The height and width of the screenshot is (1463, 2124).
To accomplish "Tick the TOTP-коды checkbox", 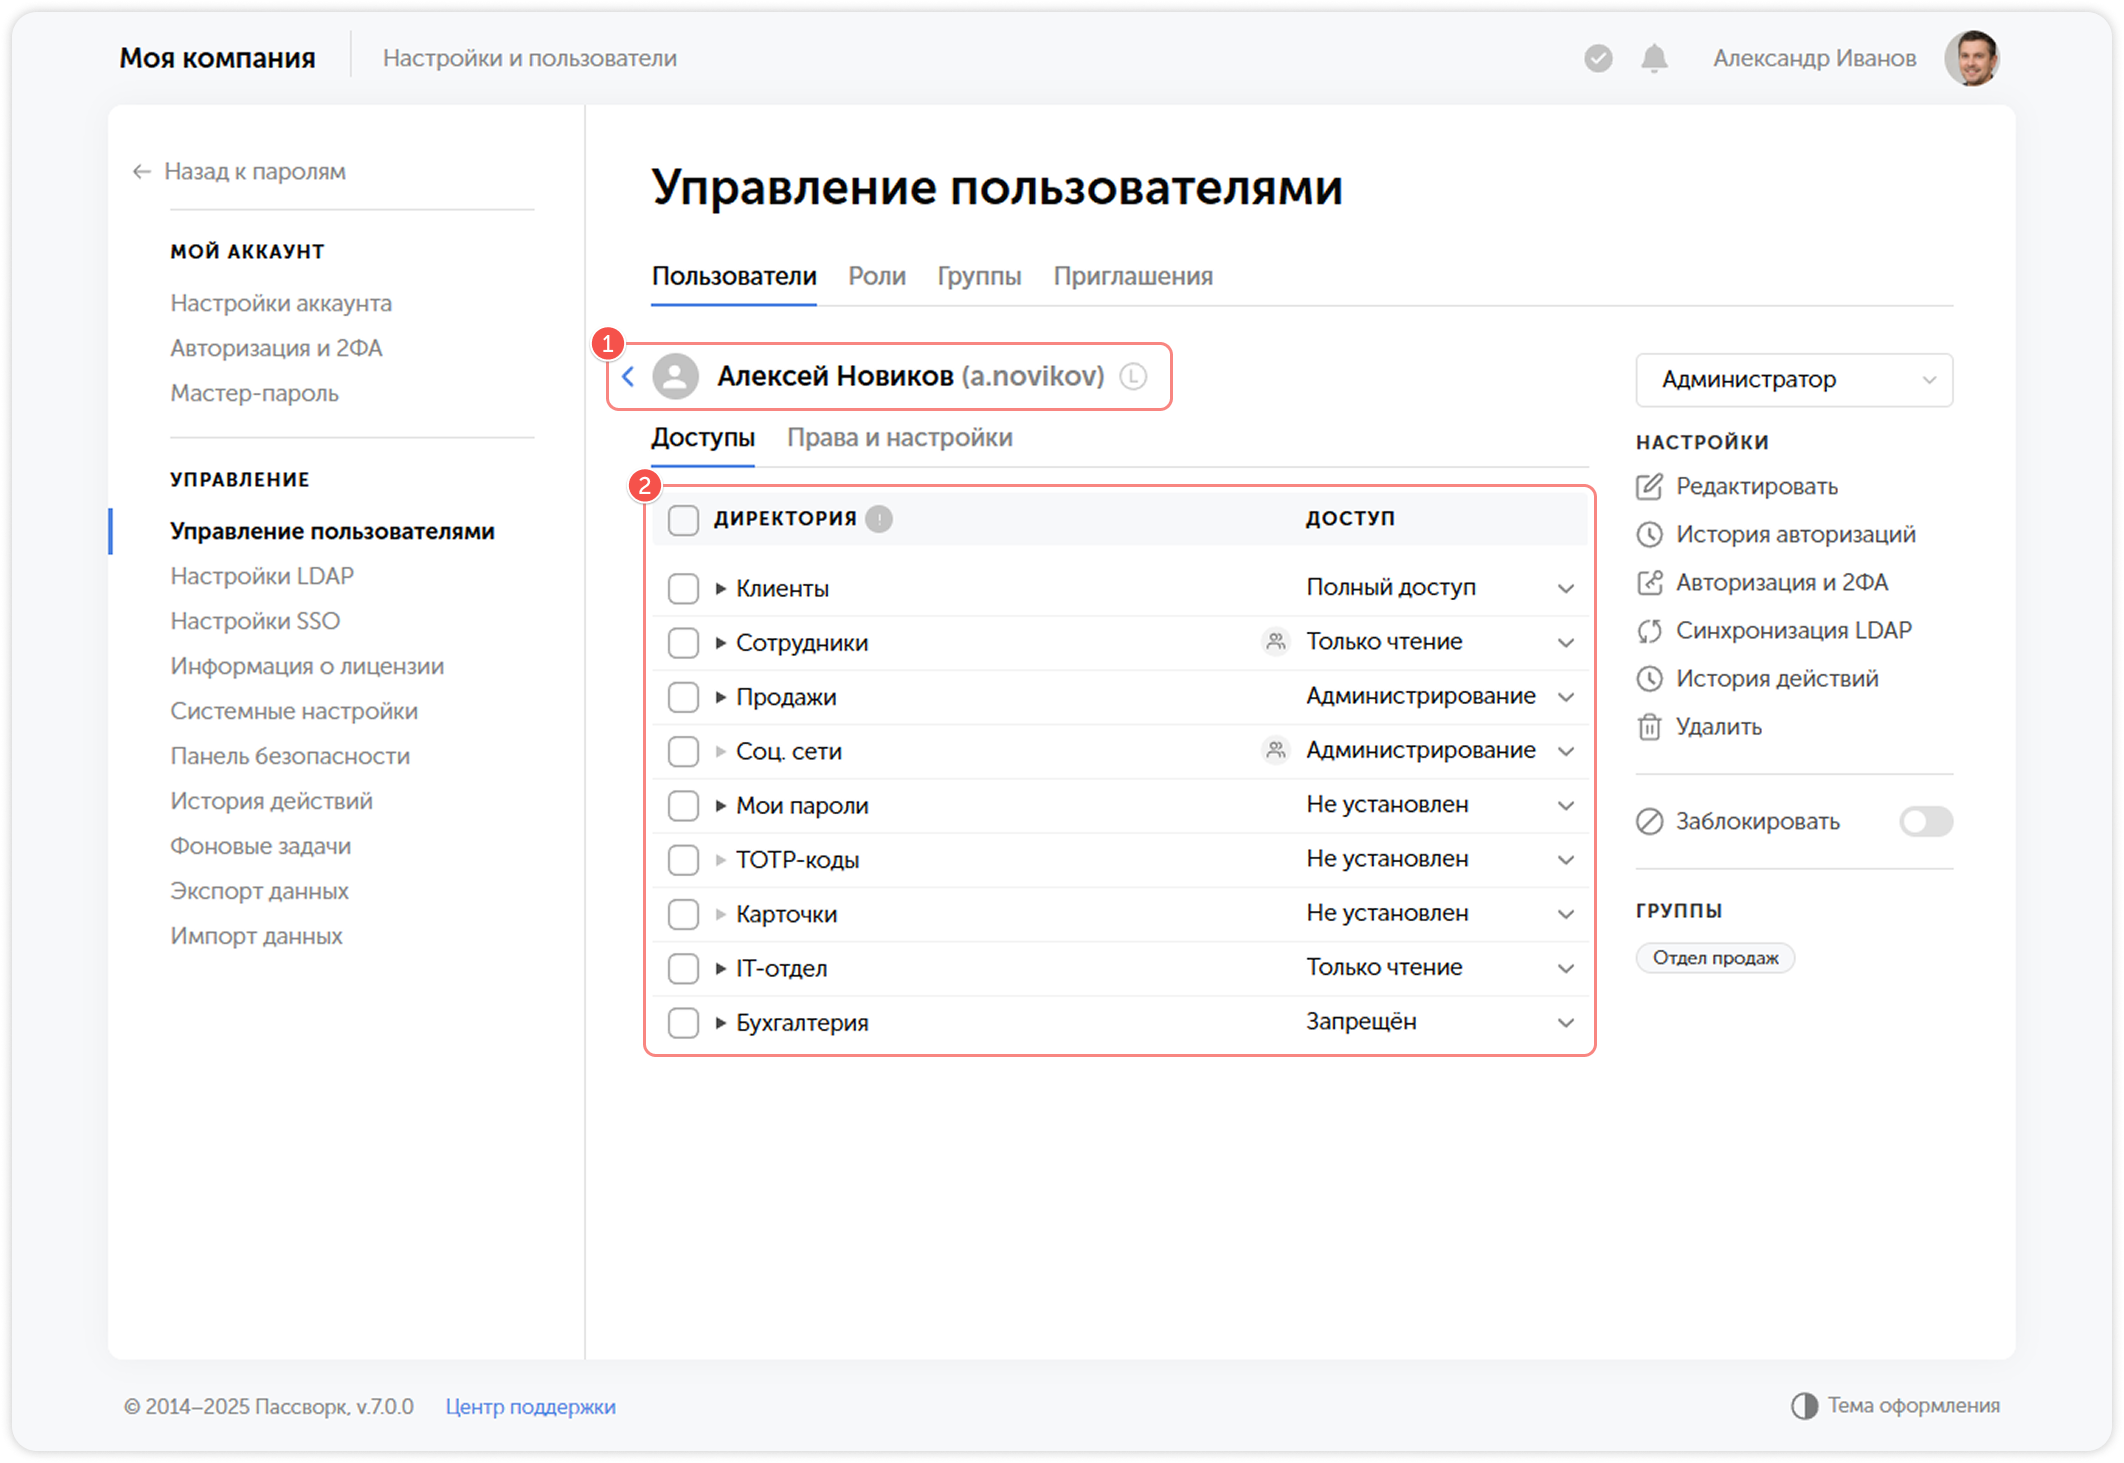I will [683, 860].
